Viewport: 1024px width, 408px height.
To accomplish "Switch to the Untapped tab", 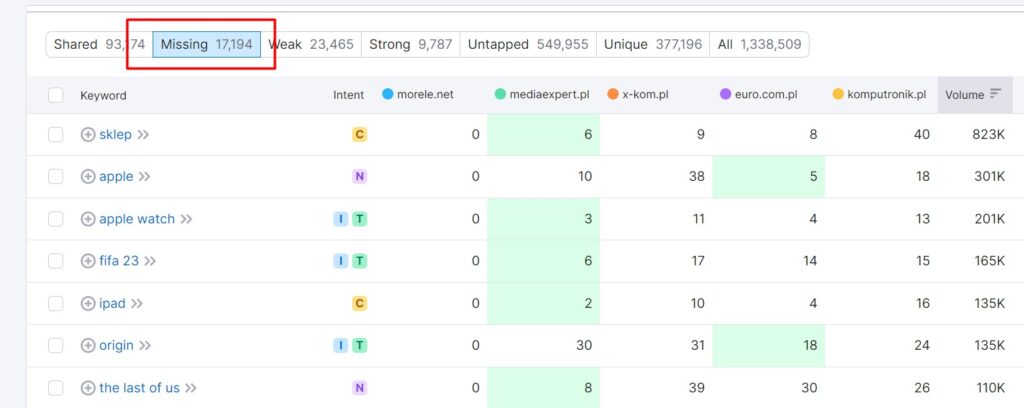I will point(528,44).
